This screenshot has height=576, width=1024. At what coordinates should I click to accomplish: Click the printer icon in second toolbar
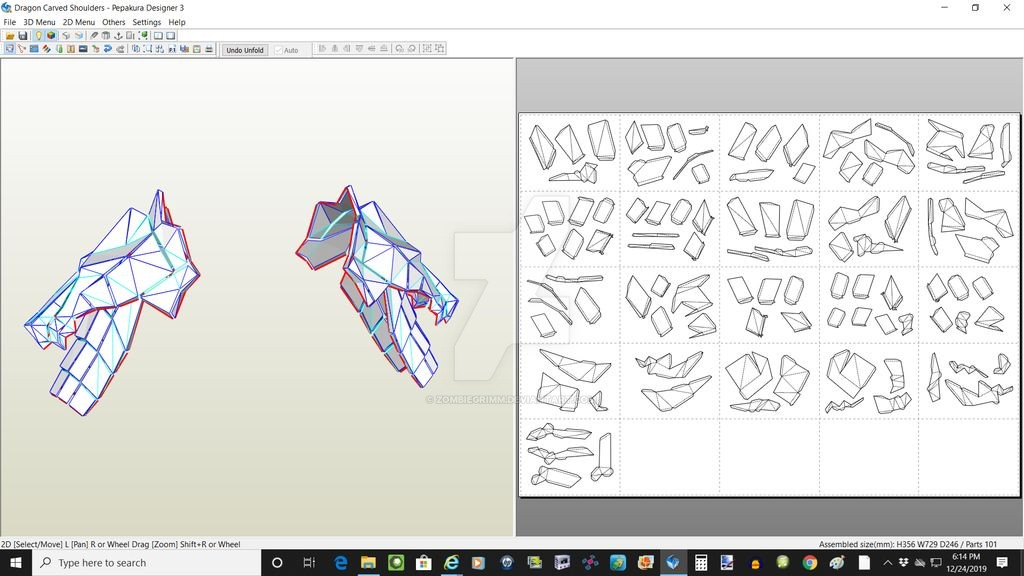(x=209, y=49)
